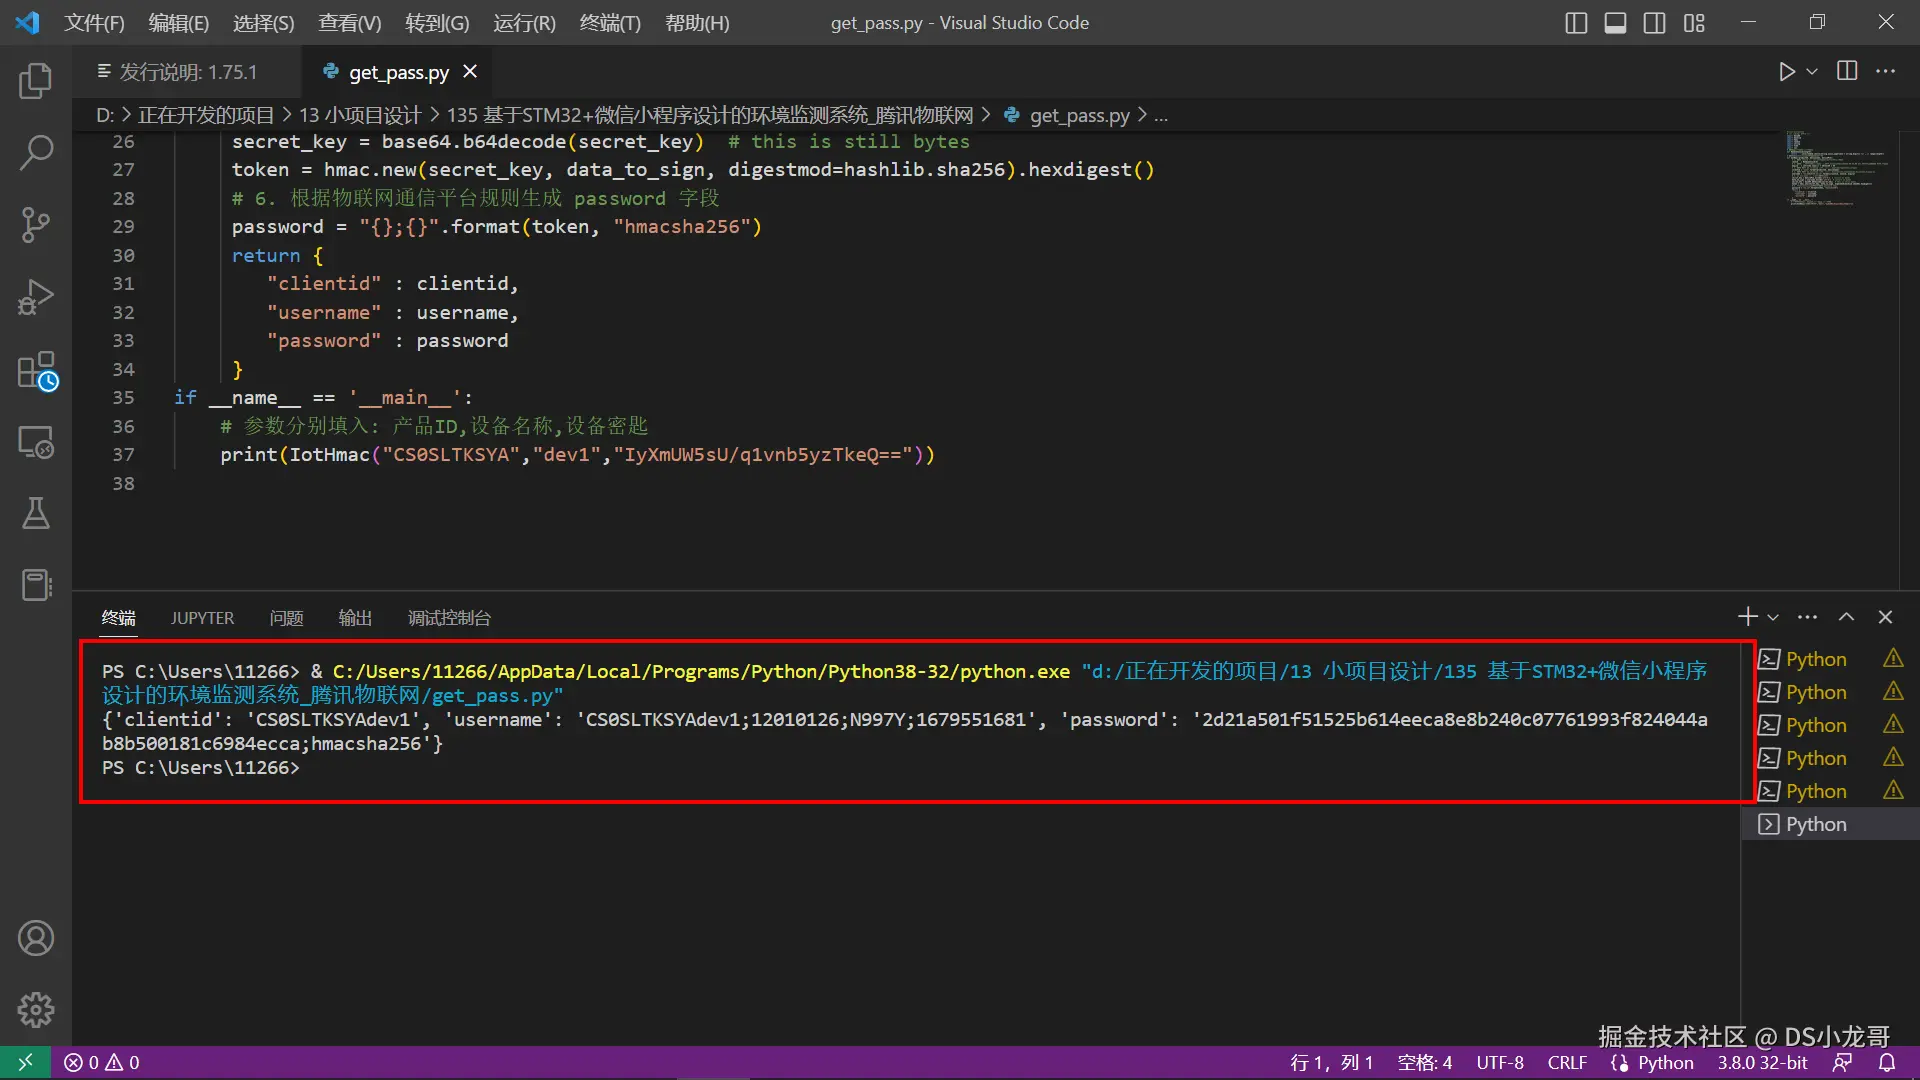Open the Source Control view
This screenshot has width=1920, height=1080.
click(36, 225)
